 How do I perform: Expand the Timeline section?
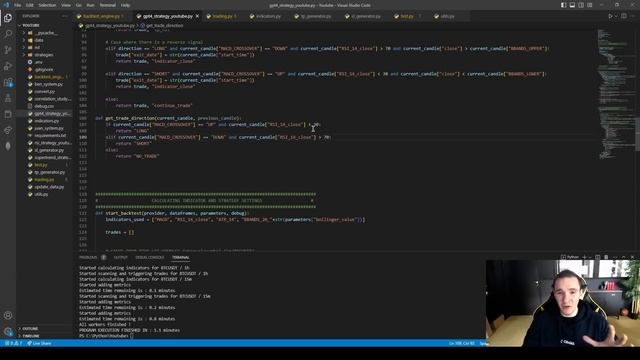pyautogui.click(x=31, y=336)
